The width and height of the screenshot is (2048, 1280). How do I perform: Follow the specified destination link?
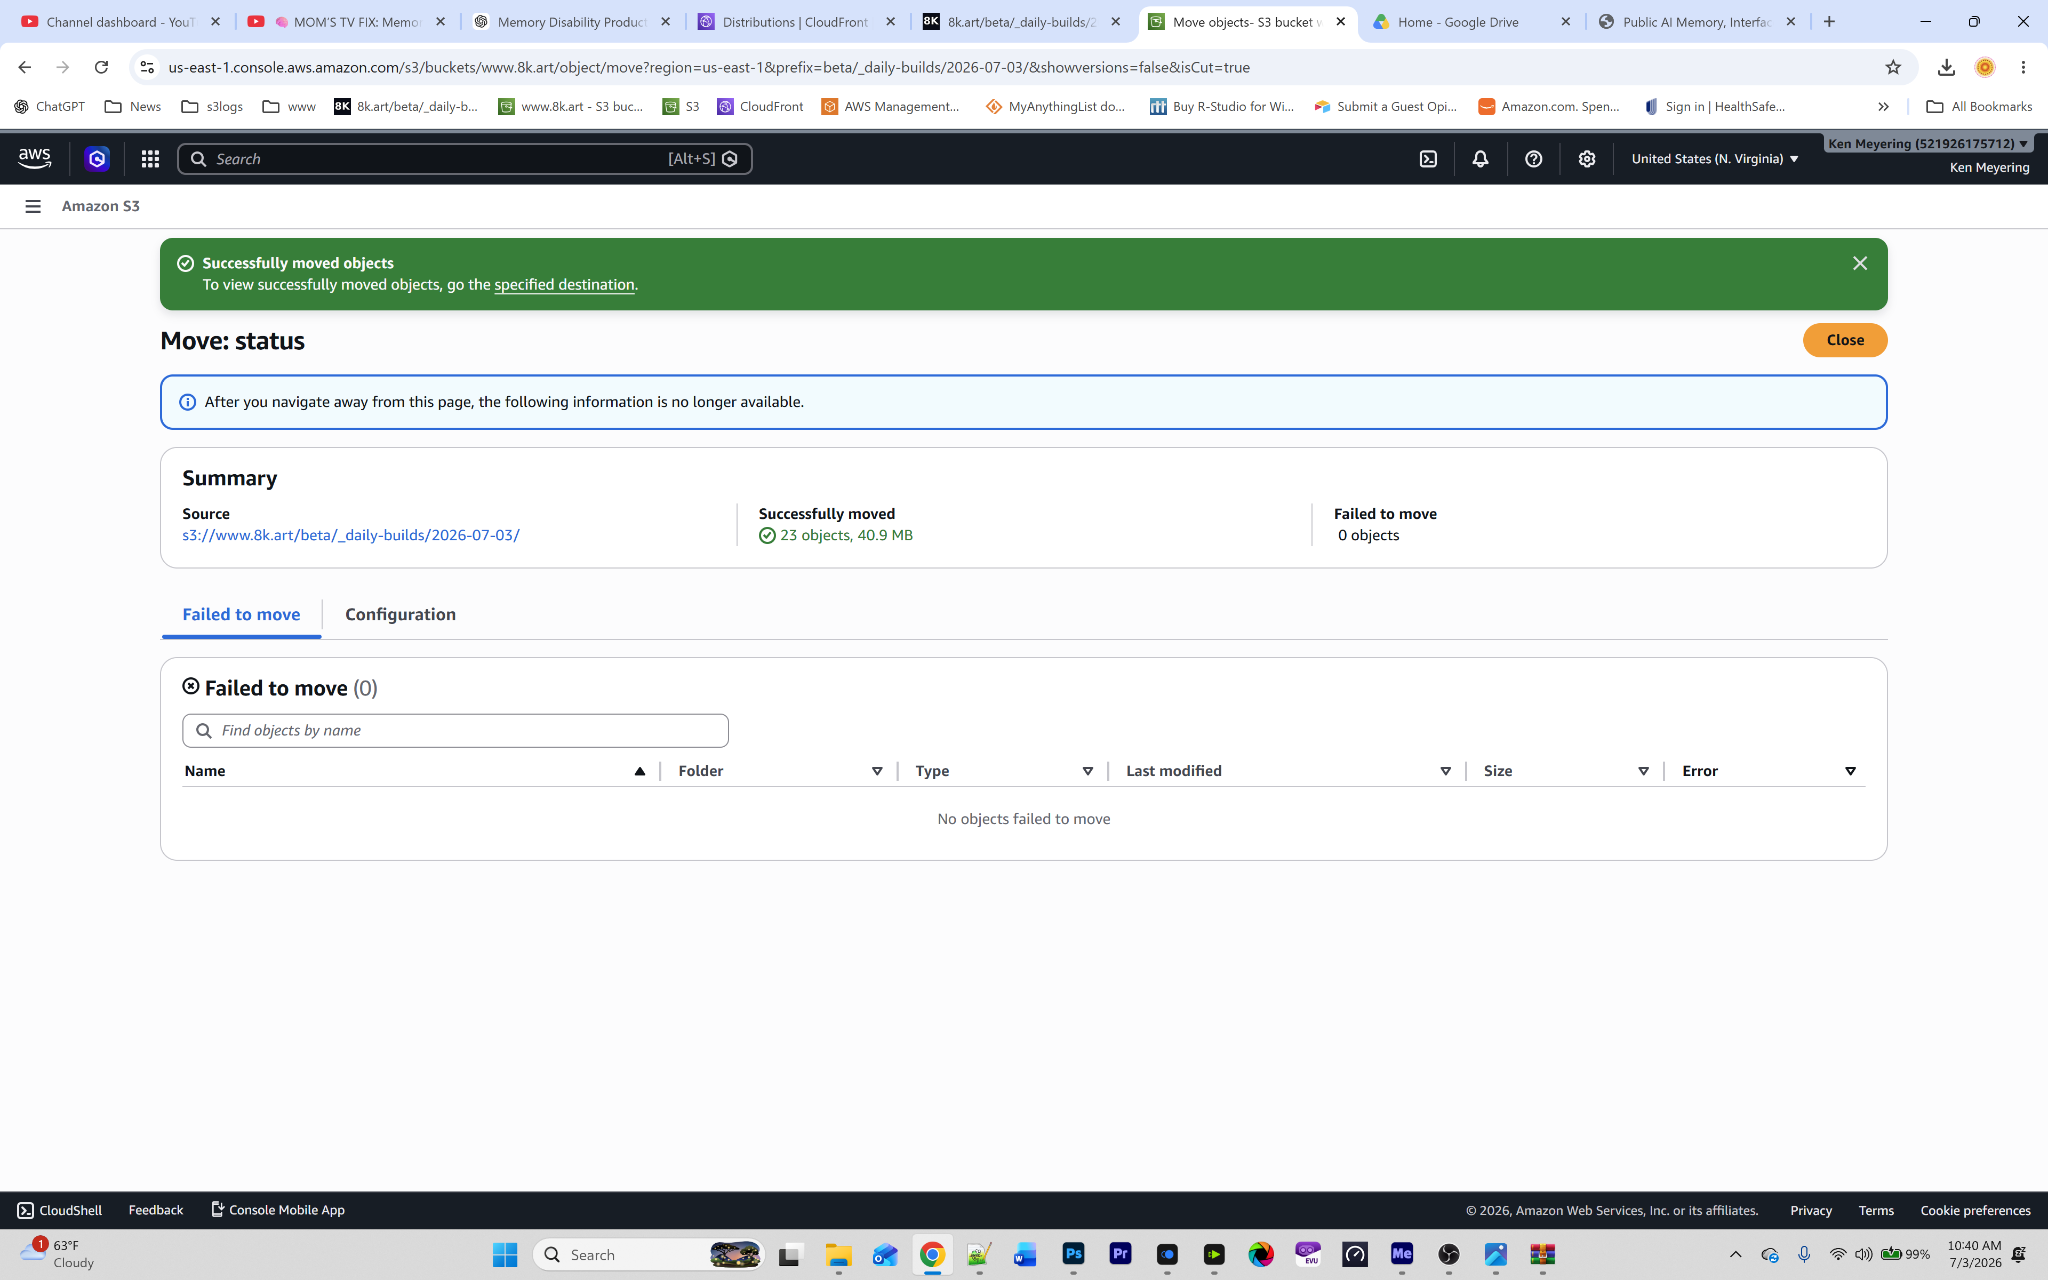(x=564, y=285)
